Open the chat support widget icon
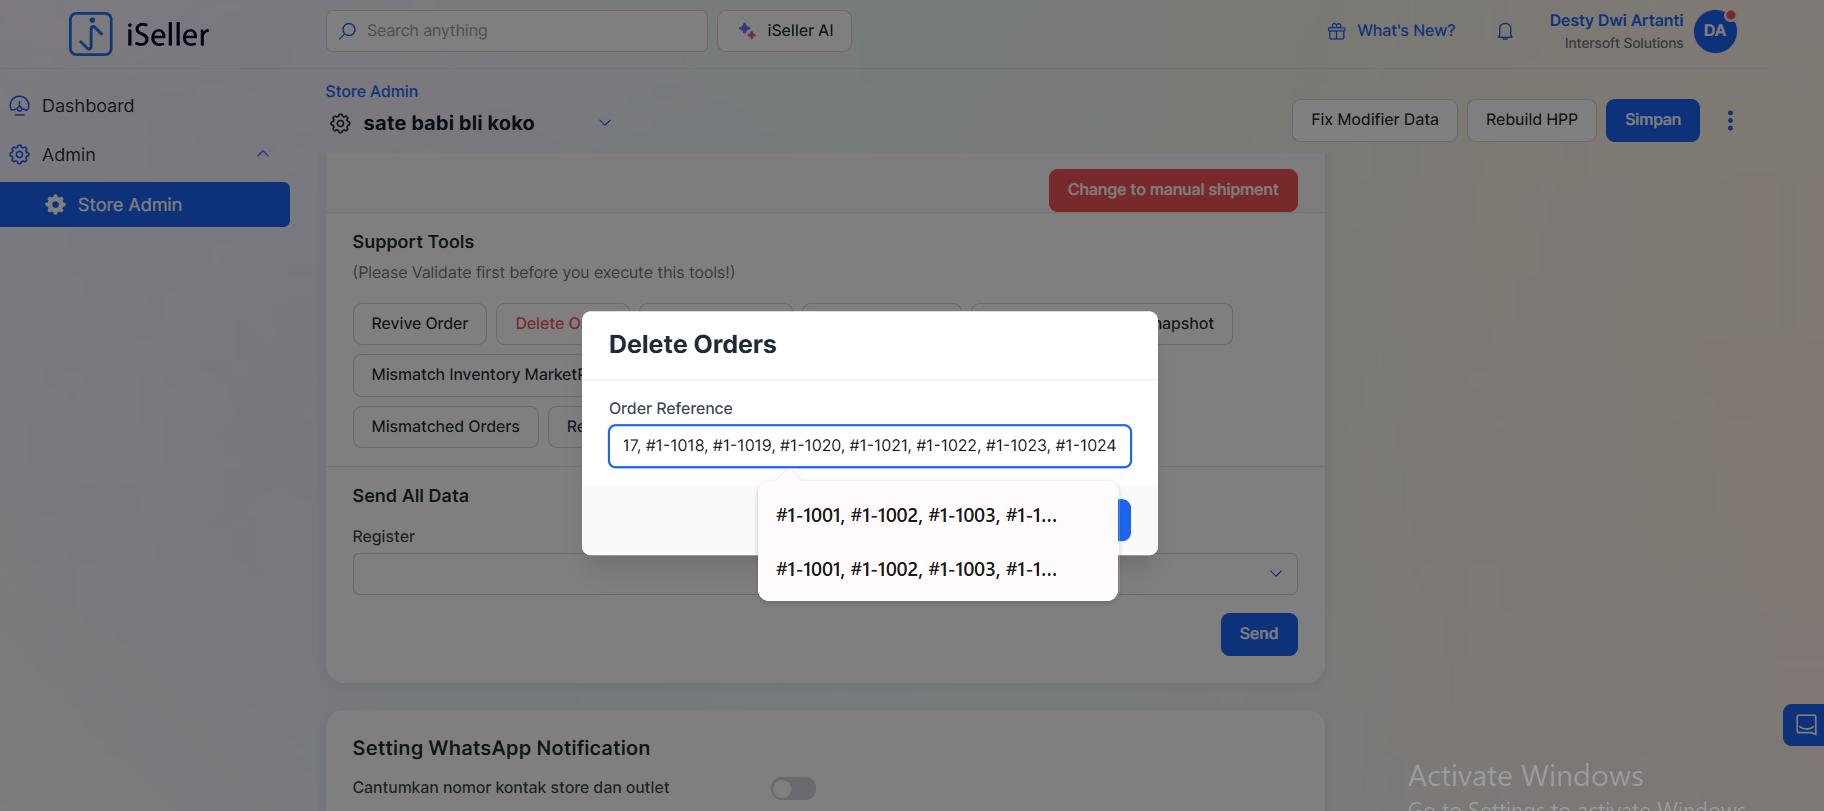This screenshot has height=811, width=1824. (x=1805, y=725)
